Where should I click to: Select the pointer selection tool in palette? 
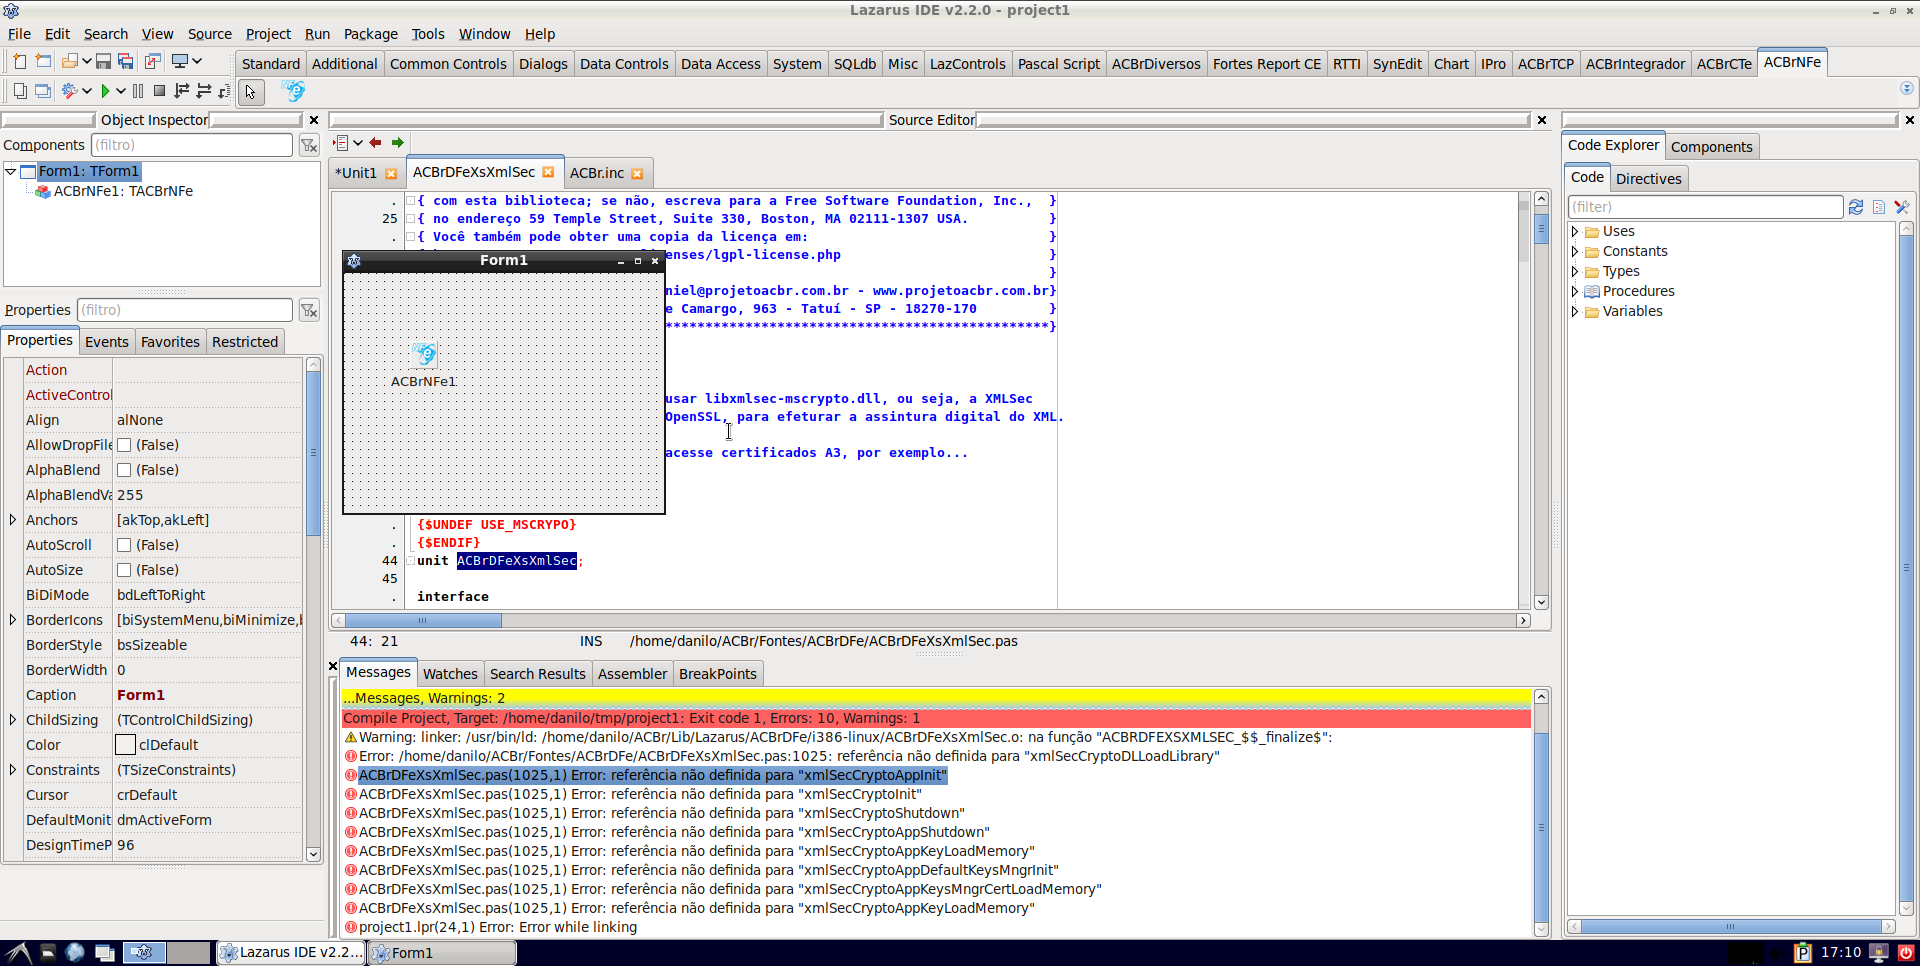pyautogui.click(x=251, y=92)
